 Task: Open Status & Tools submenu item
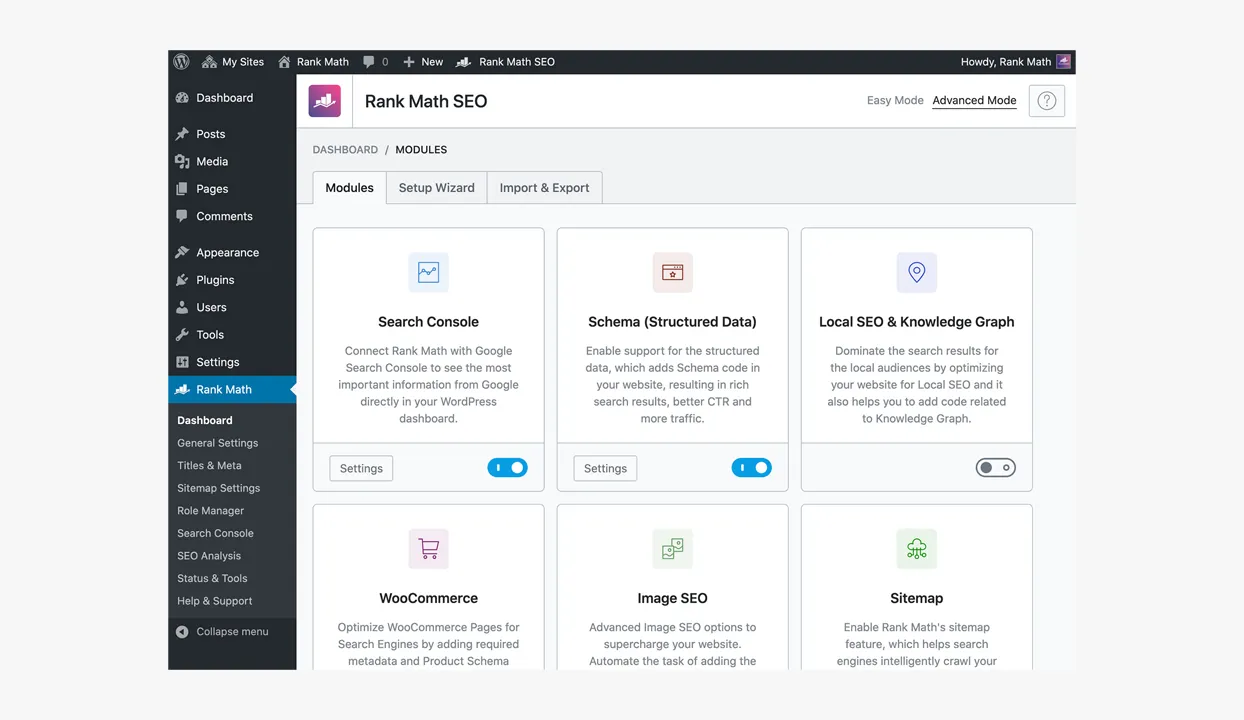(212, 579)
